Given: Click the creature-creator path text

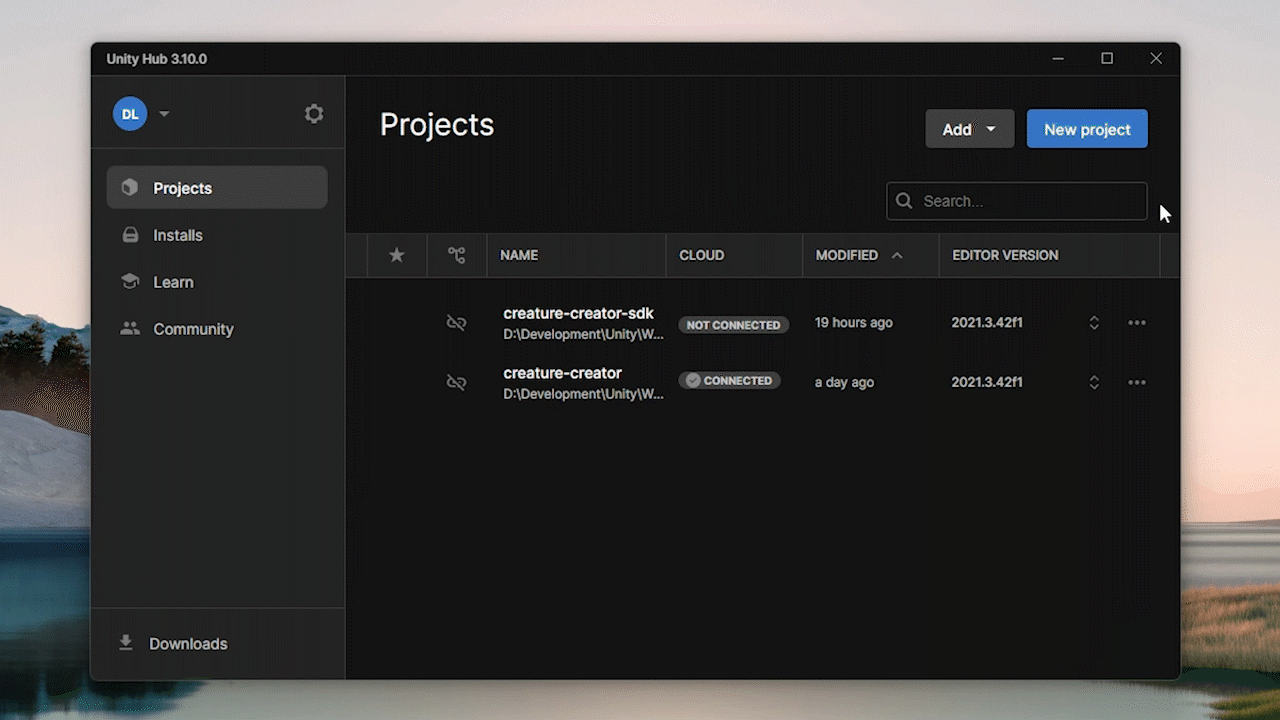Looking at the screenshot, I should pyautogui.click(x=583, y=394).
